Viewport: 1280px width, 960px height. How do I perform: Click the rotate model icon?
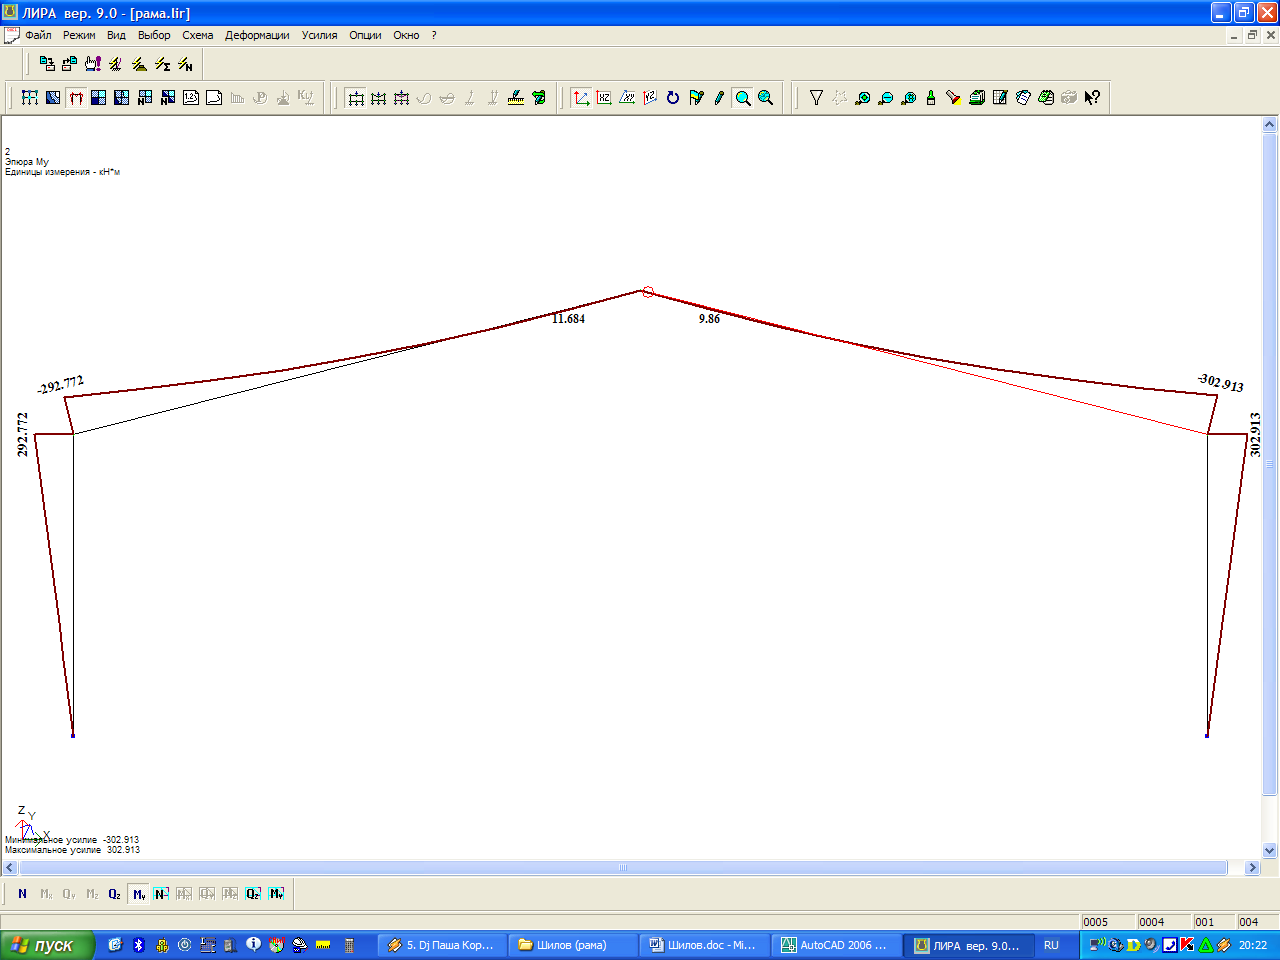coord(673,97)
